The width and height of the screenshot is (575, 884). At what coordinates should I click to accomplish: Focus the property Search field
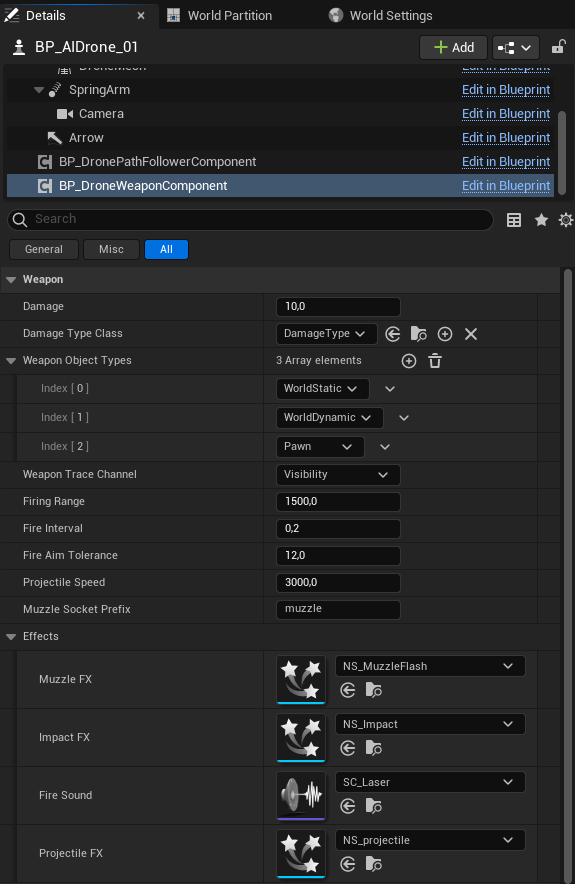250,219
